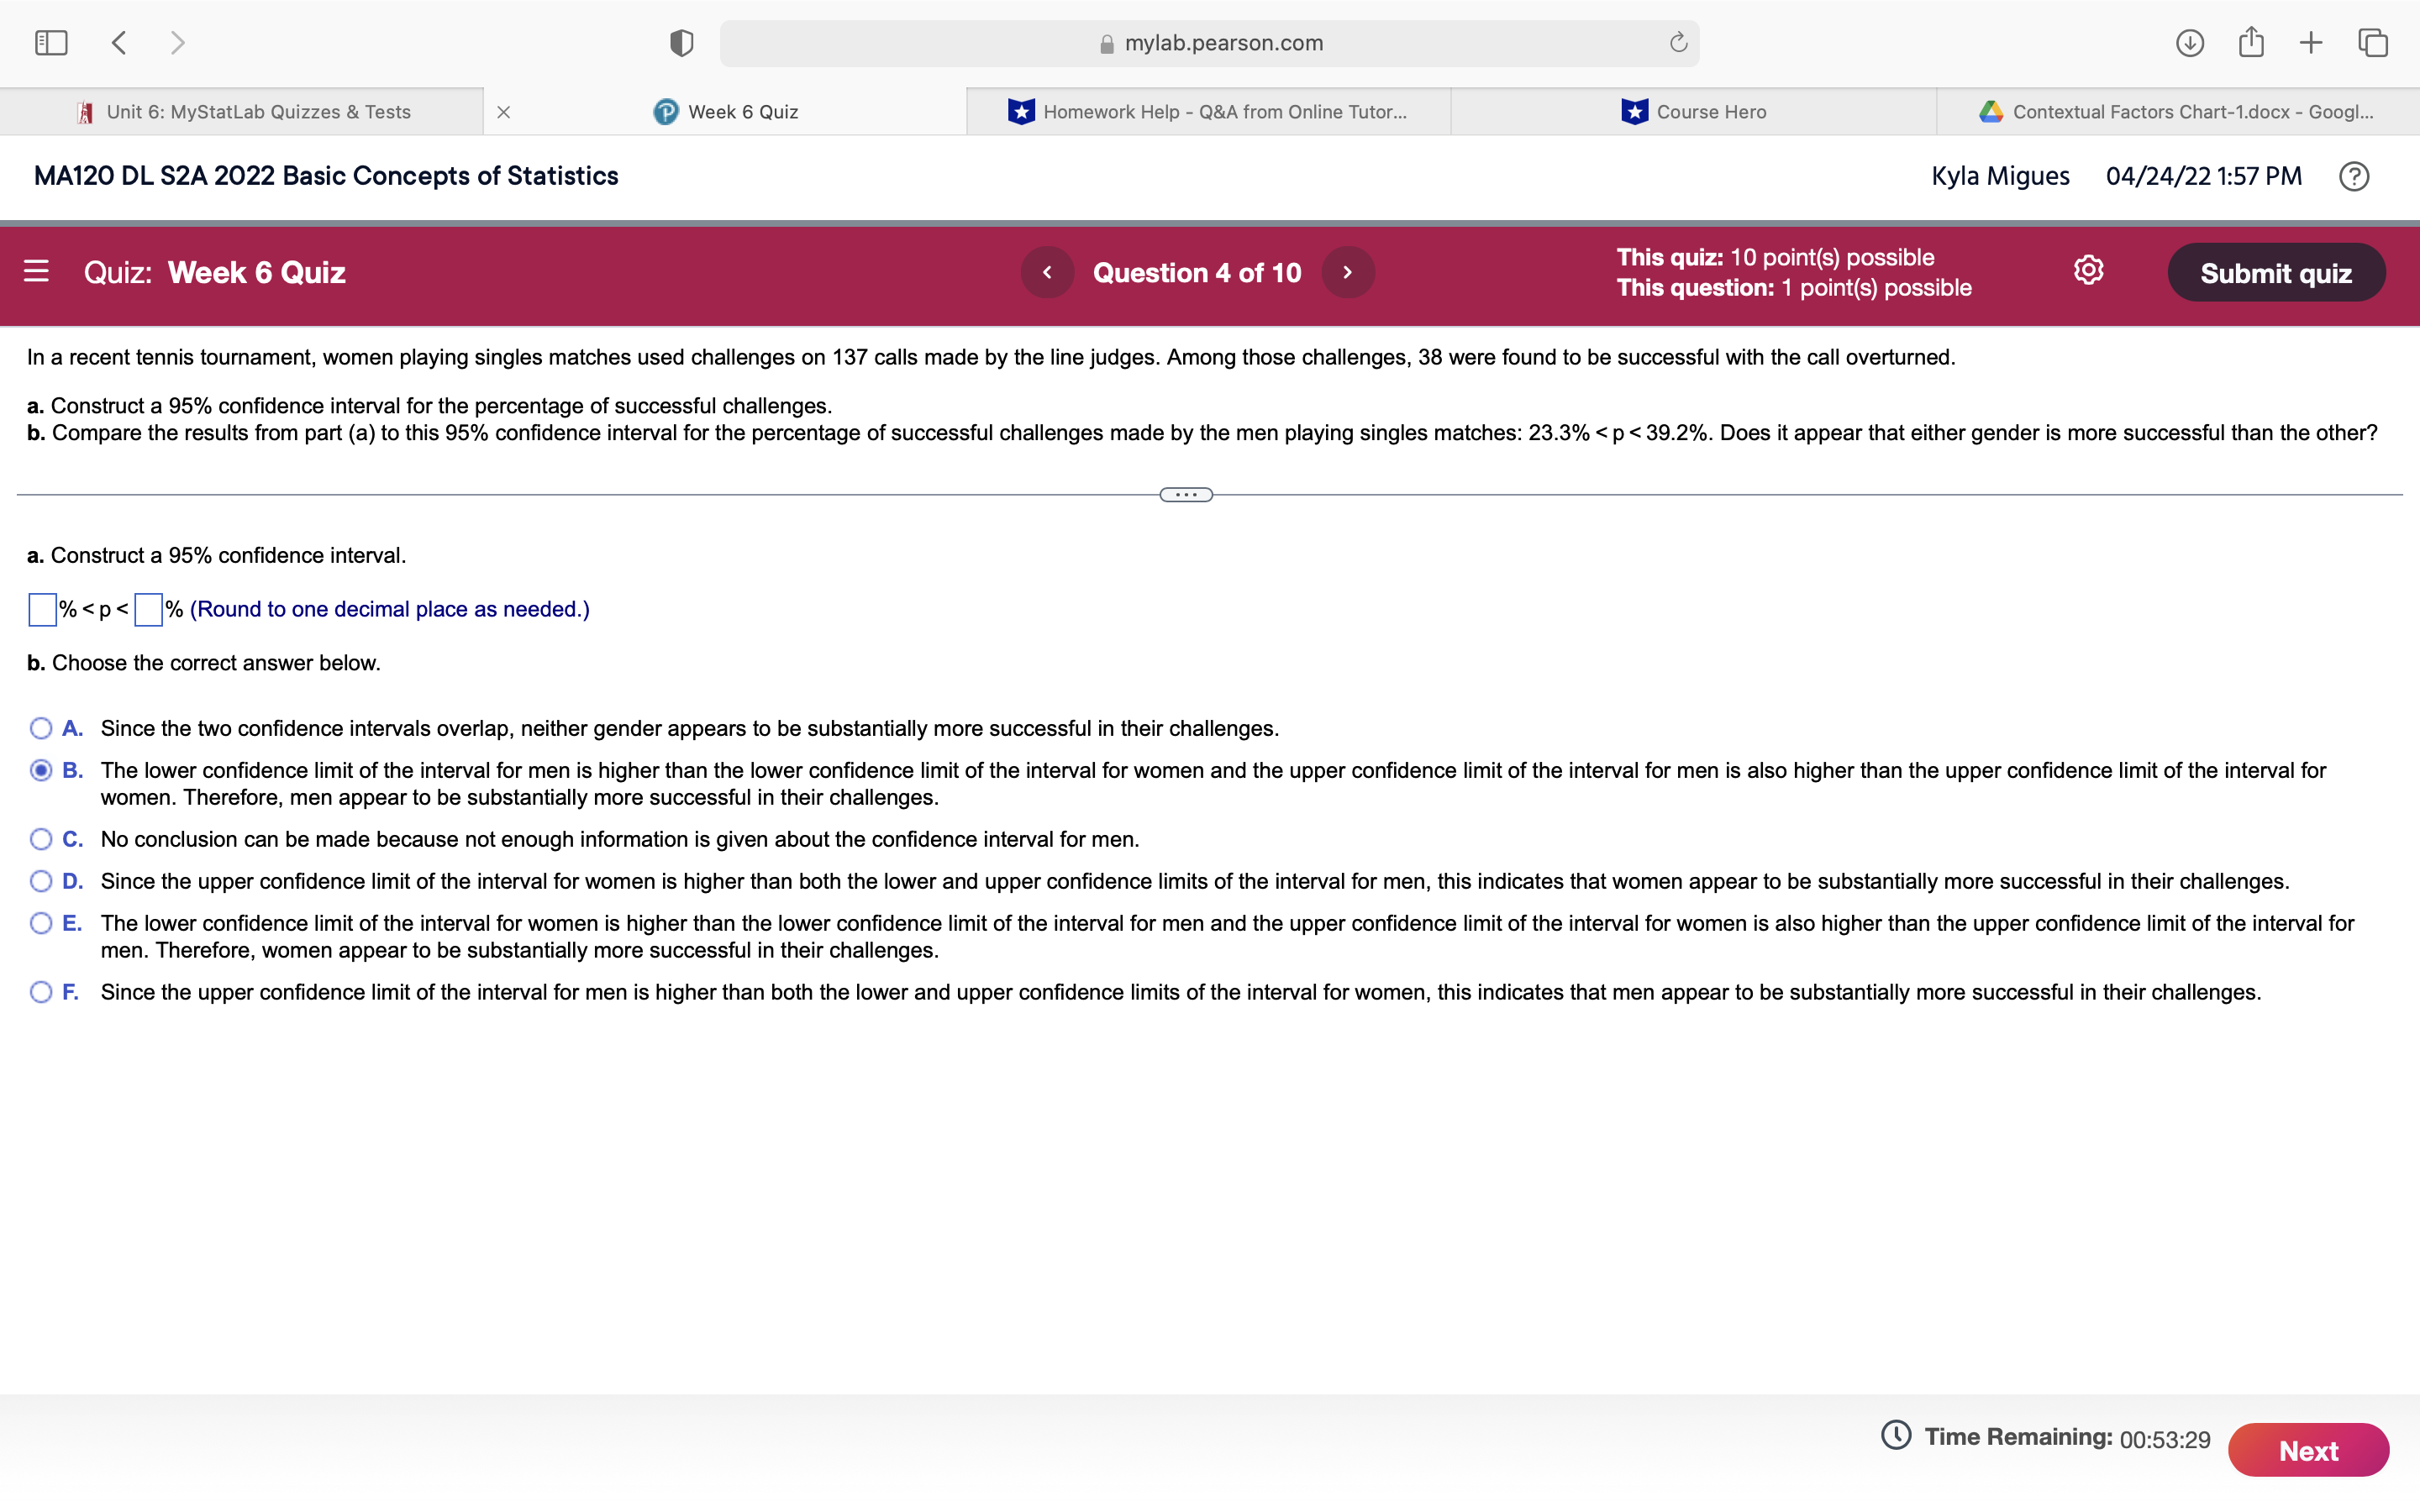Click the help question mark icon
2420x1512 pixels.
(2355, 176)
